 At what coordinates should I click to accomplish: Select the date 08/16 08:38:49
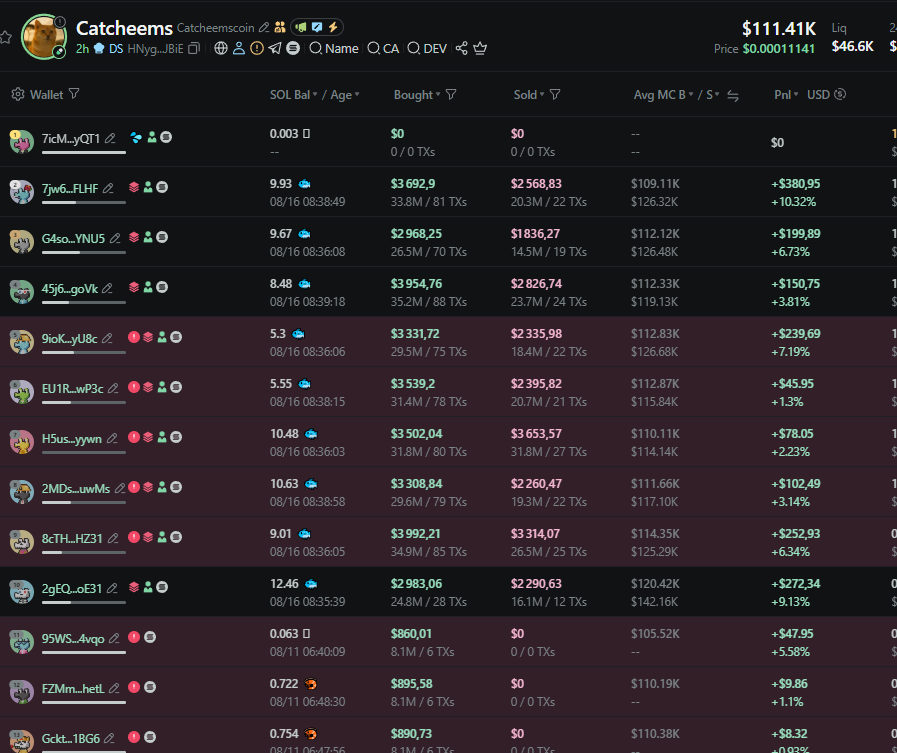(307, 202)
